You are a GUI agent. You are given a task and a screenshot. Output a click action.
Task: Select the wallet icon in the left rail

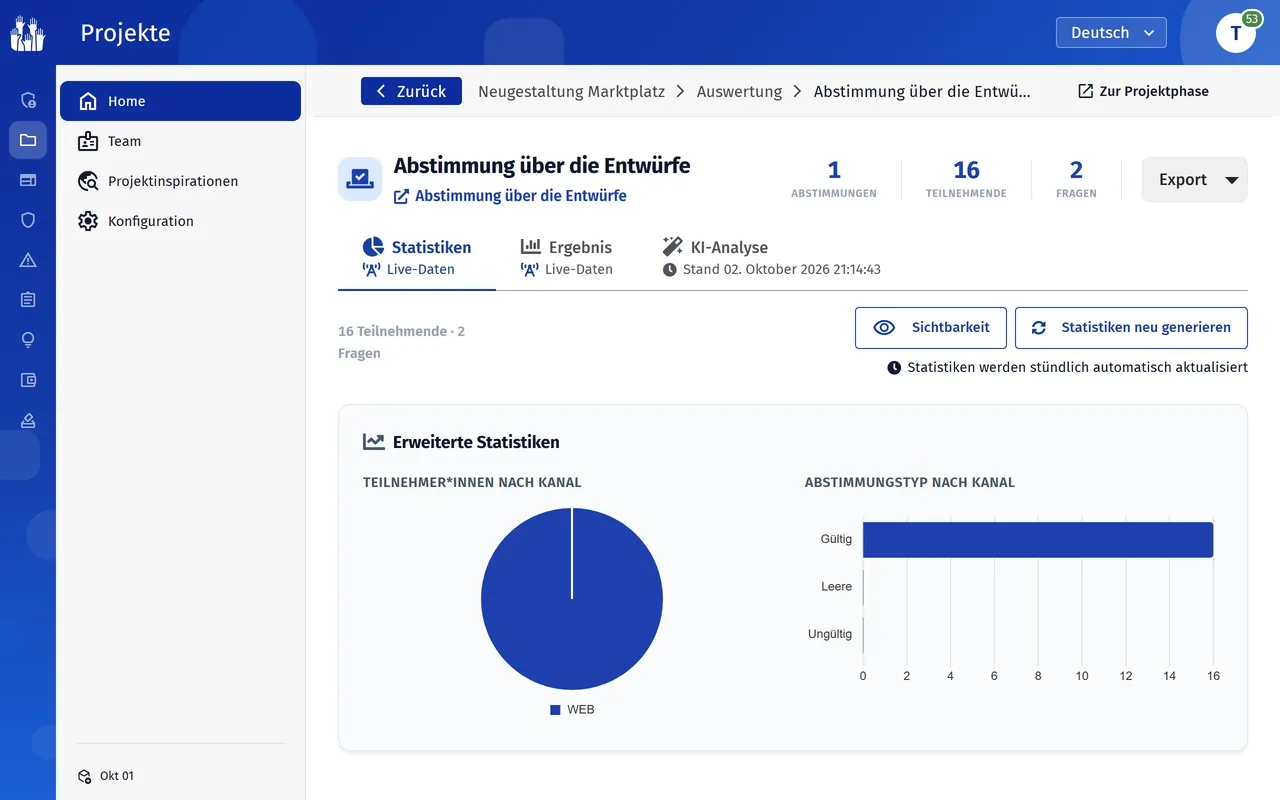pos(28,380)
